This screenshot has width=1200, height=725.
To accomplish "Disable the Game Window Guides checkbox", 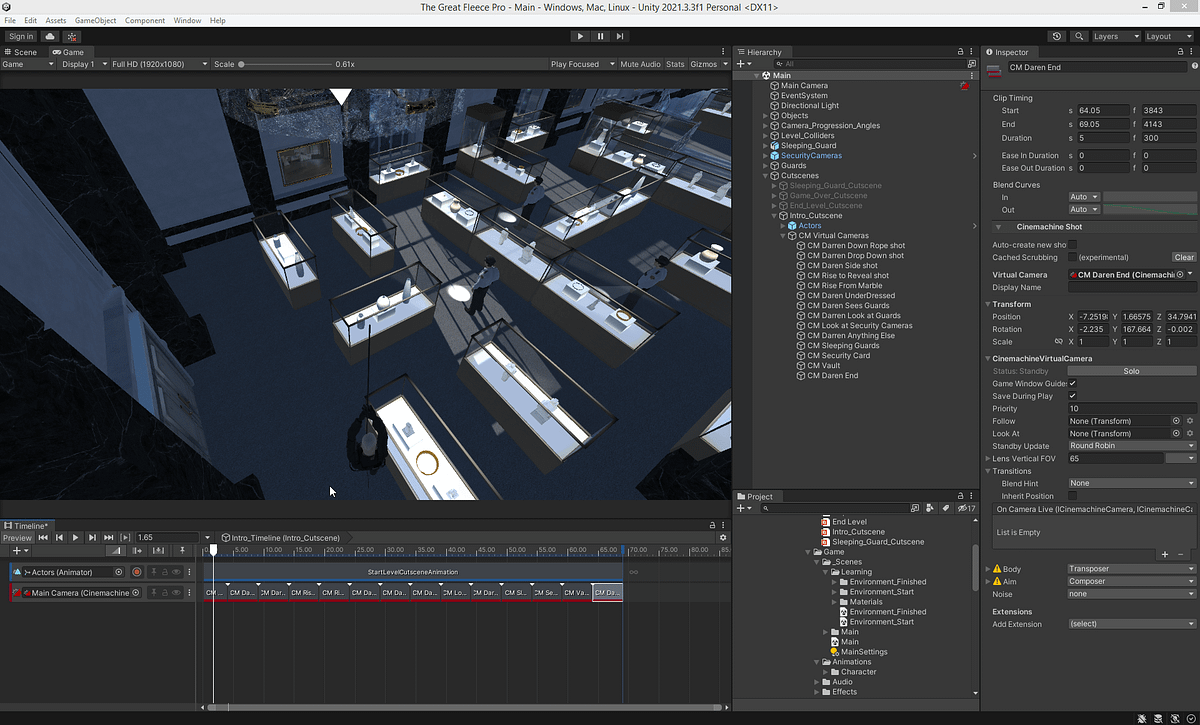I will pyautogui.click(x=1071, y=383).
